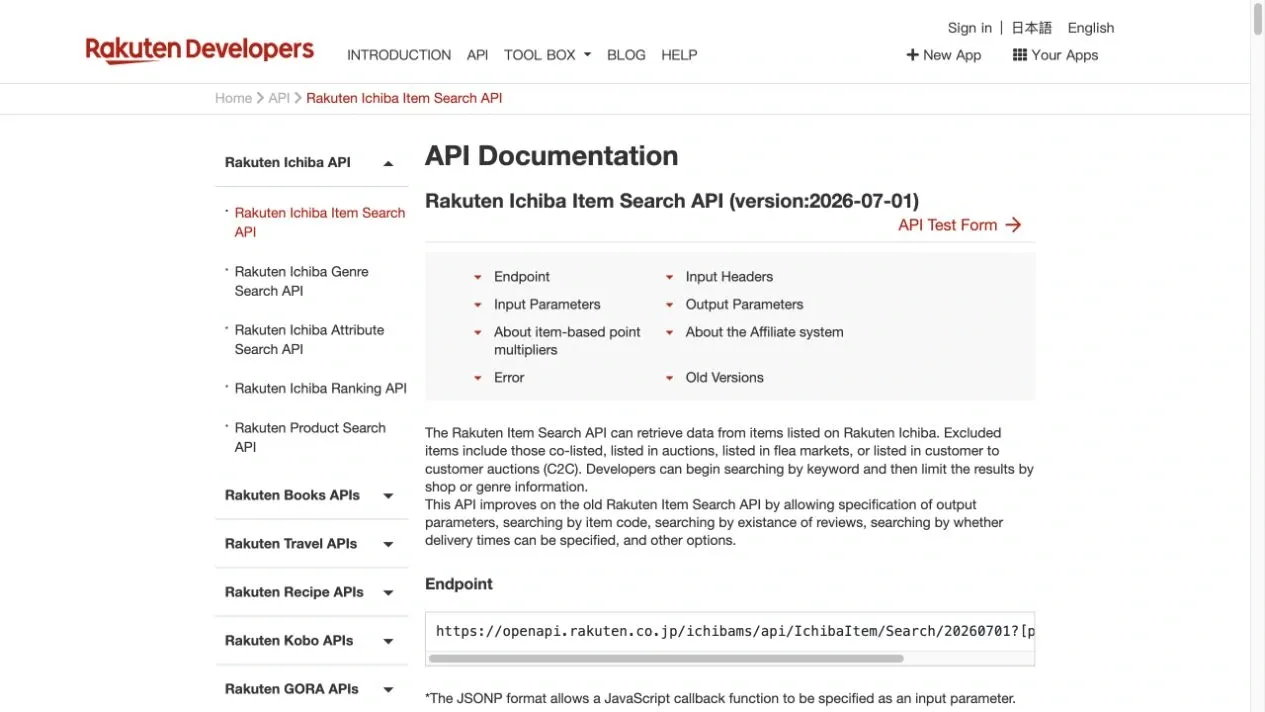Jump to About the Affiliate system

[764, 332]
